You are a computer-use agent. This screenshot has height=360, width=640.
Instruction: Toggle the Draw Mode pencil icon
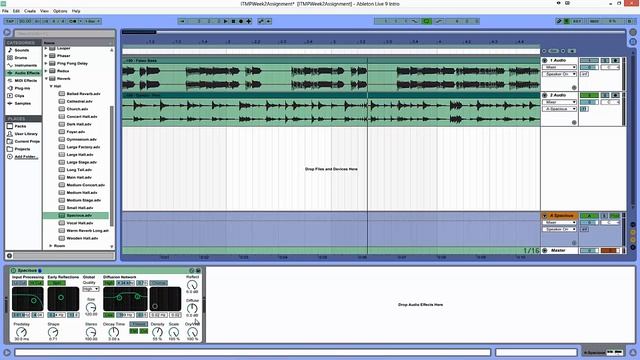click(560, 21)
